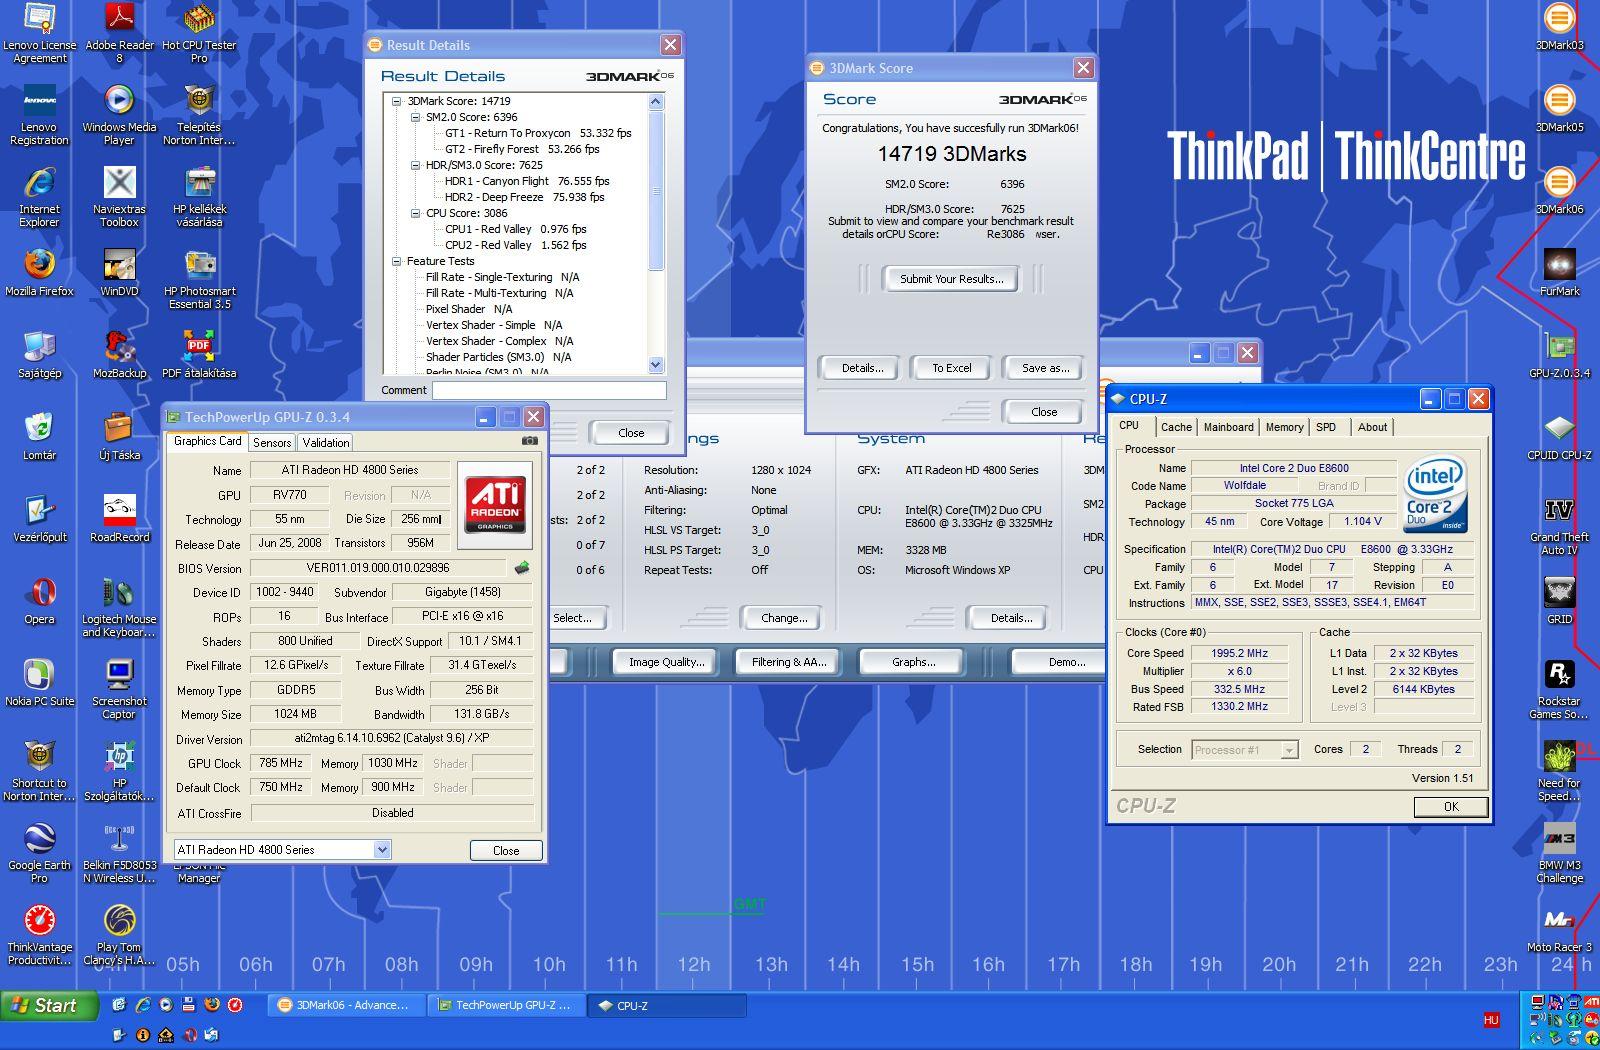
Task: Click the Comment field in Result Details
Action: click(549, 390)
